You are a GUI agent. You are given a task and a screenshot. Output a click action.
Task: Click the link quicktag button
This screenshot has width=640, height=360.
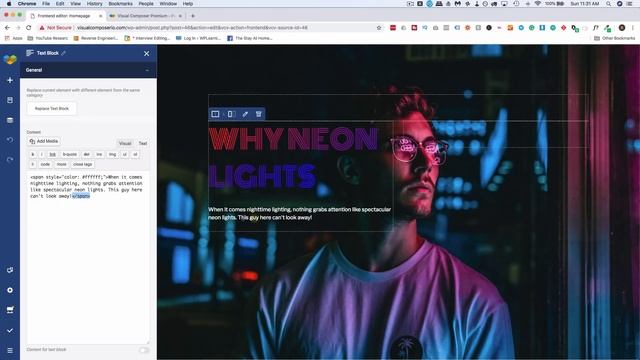click(53, 154)
